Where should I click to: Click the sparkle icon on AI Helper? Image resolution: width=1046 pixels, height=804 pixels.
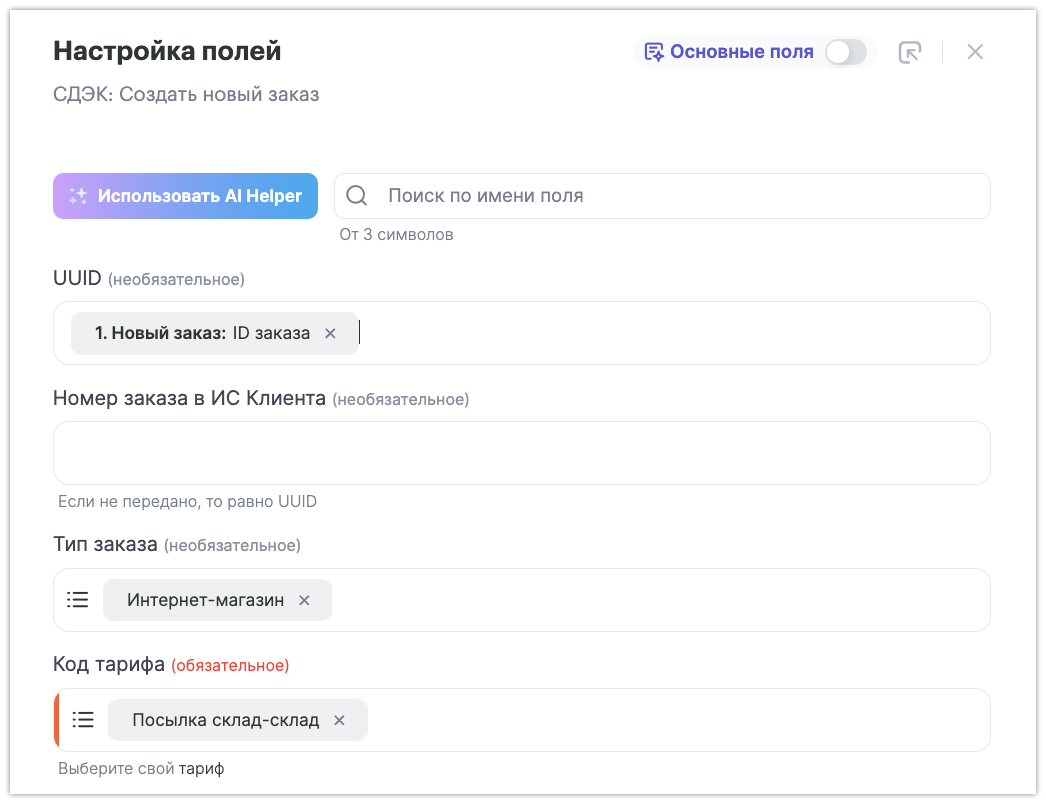tap(78, 196)
